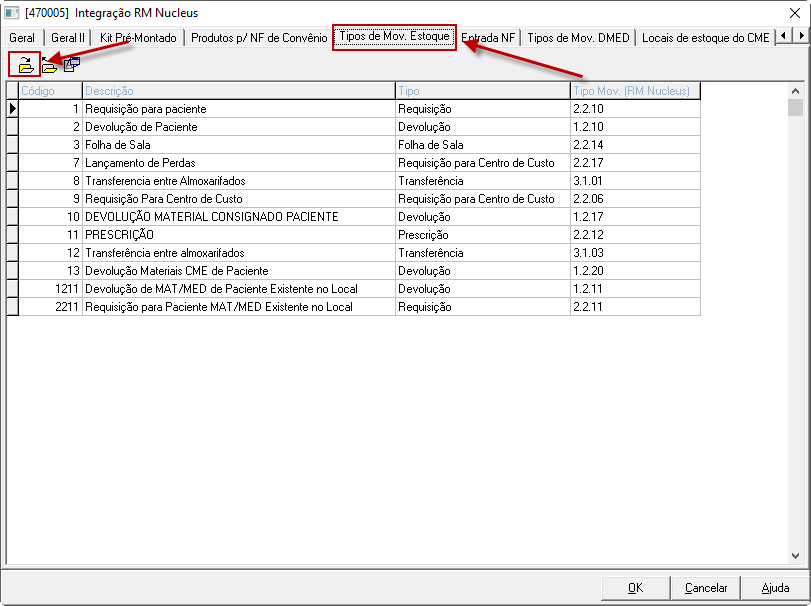Click the RM Nucleus value 2.2.12
The image size is (811, 606).
coord(635,235)
